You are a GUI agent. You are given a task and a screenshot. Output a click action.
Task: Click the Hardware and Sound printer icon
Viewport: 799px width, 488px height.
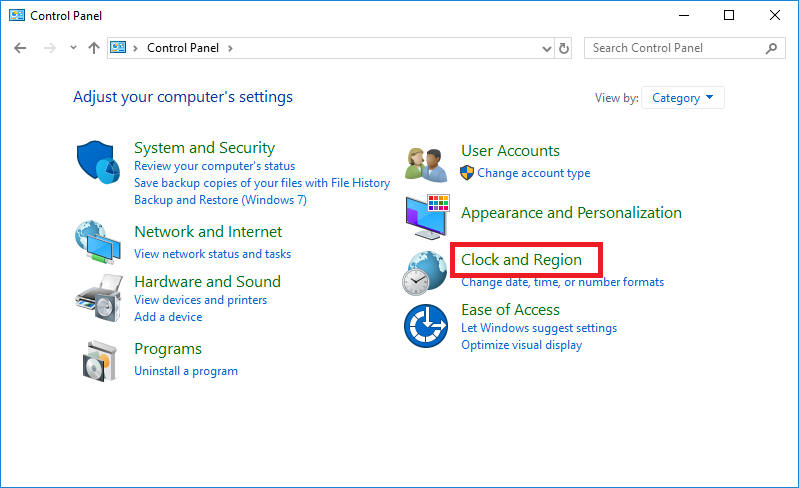click(97, 295)
